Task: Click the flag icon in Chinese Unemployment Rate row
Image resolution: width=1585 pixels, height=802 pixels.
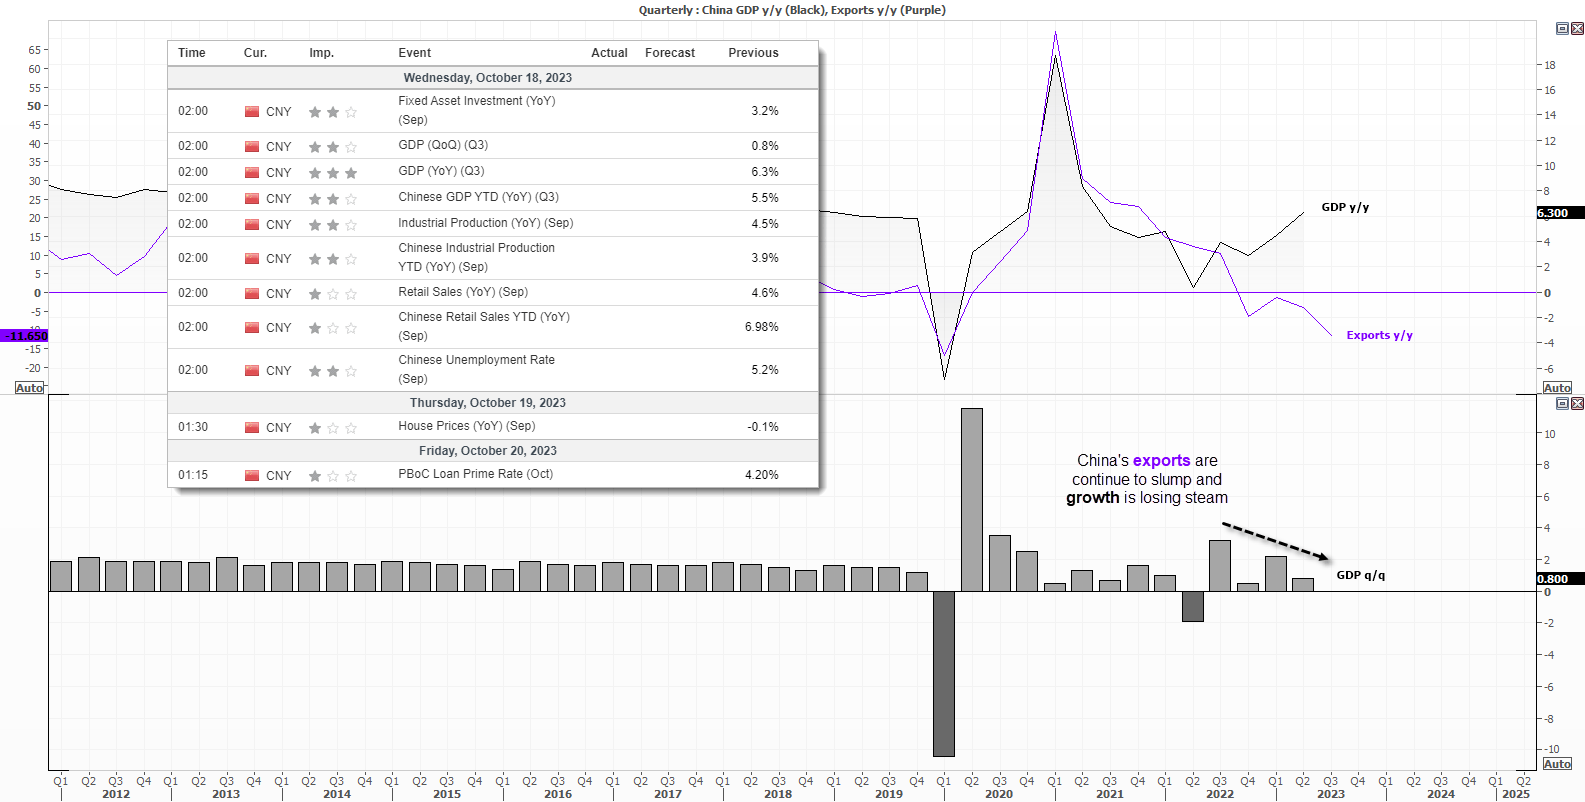Action: (x=252, y=370)
